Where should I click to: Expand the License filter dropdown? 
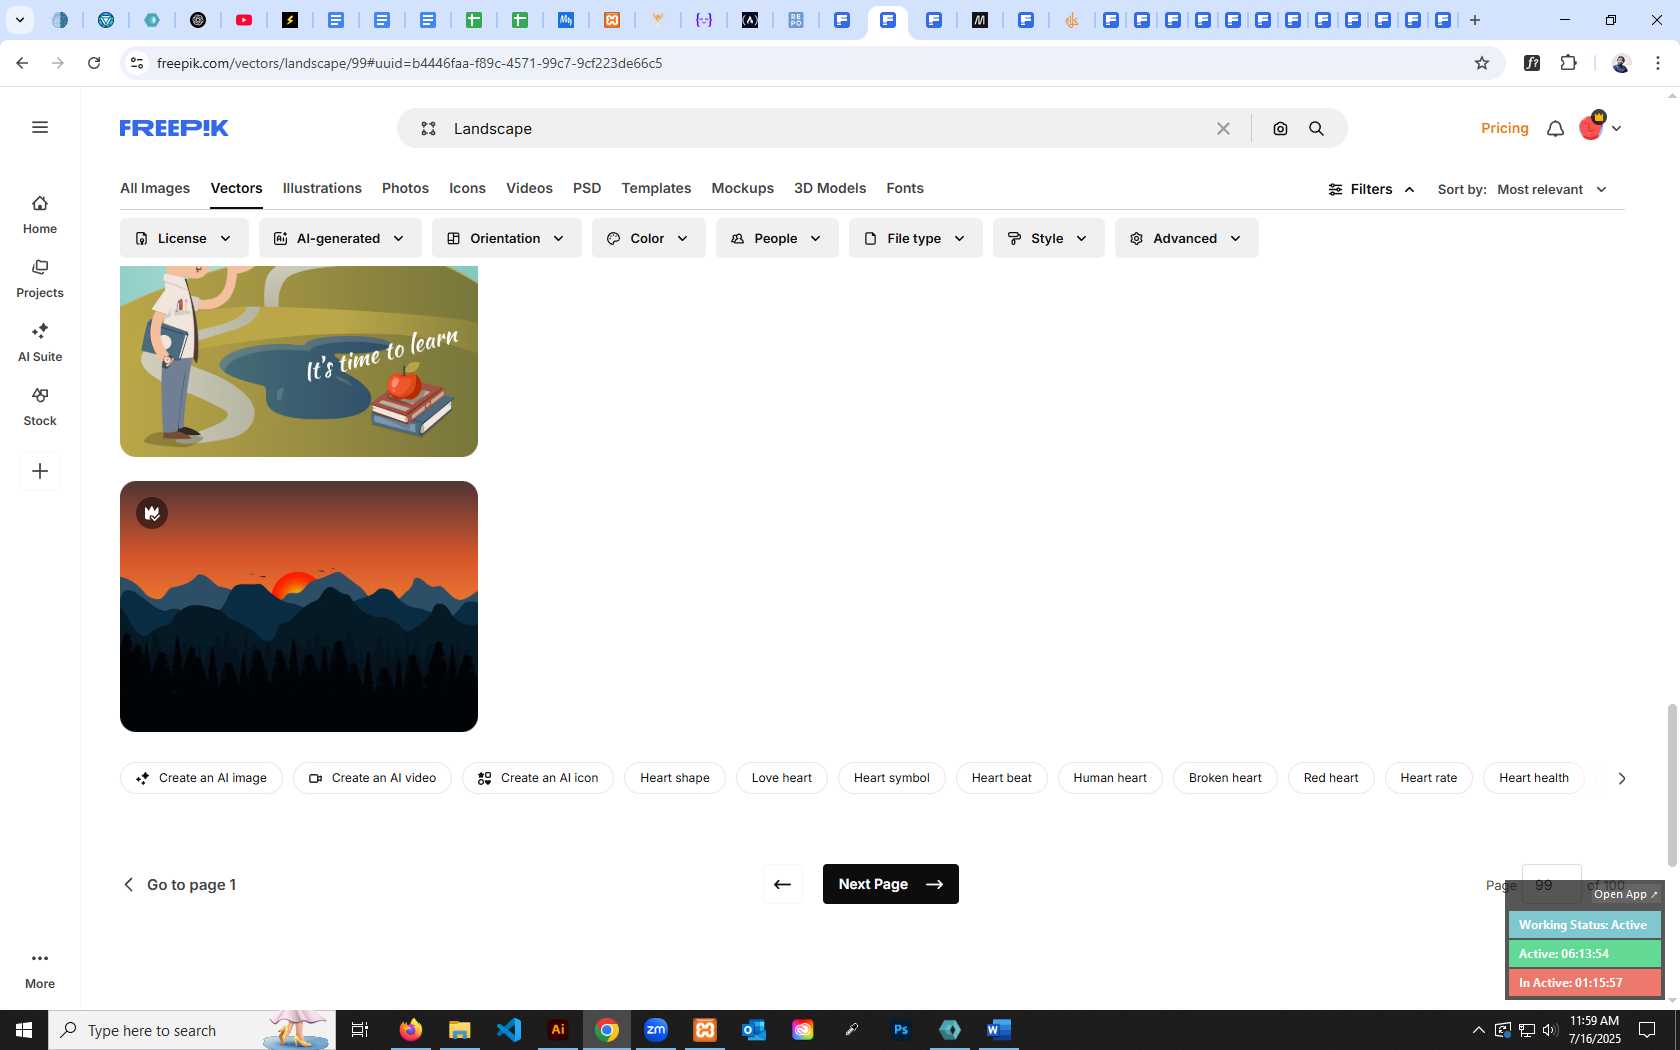(x=184, y=238)
